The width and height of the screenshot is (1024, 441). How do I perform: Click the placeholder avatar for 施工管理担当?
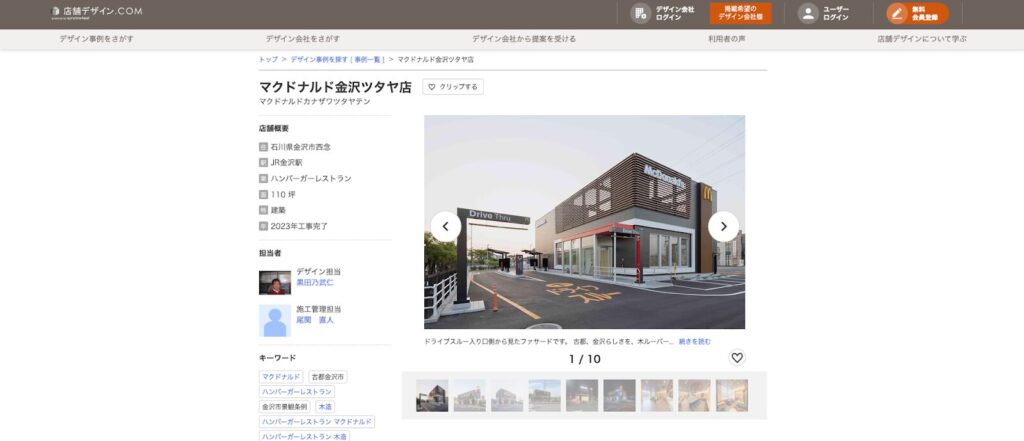coord(275,321)
